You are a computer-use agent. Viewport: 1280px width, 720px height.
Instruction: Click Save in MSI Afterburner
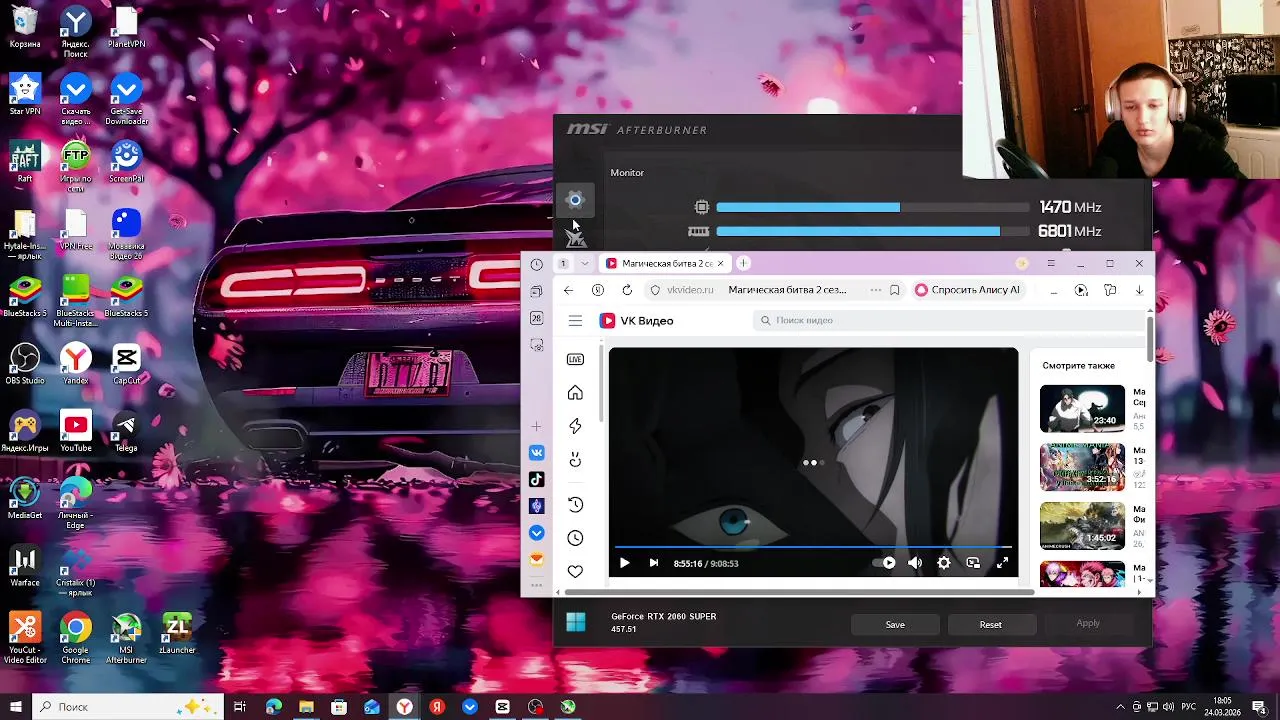point(895,624)
